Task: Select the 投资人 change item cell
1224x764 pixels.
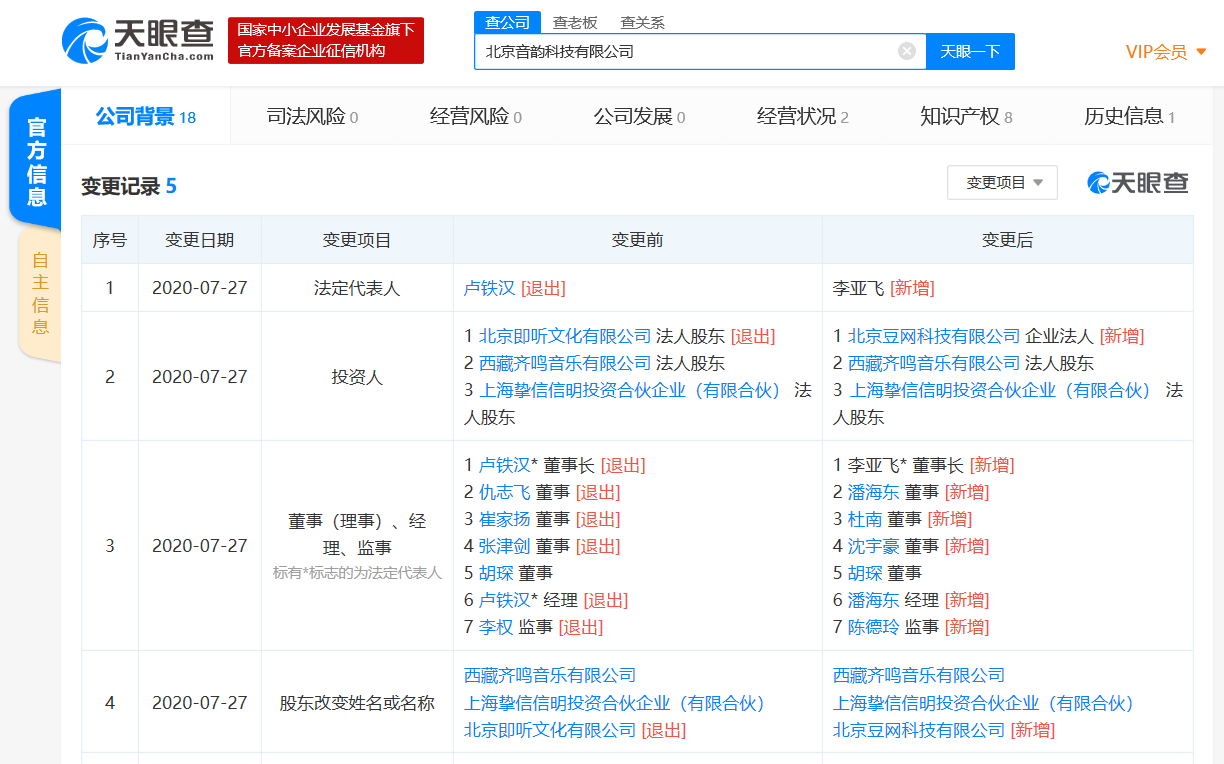Action: pyautogui.click(x=357, y=377)
